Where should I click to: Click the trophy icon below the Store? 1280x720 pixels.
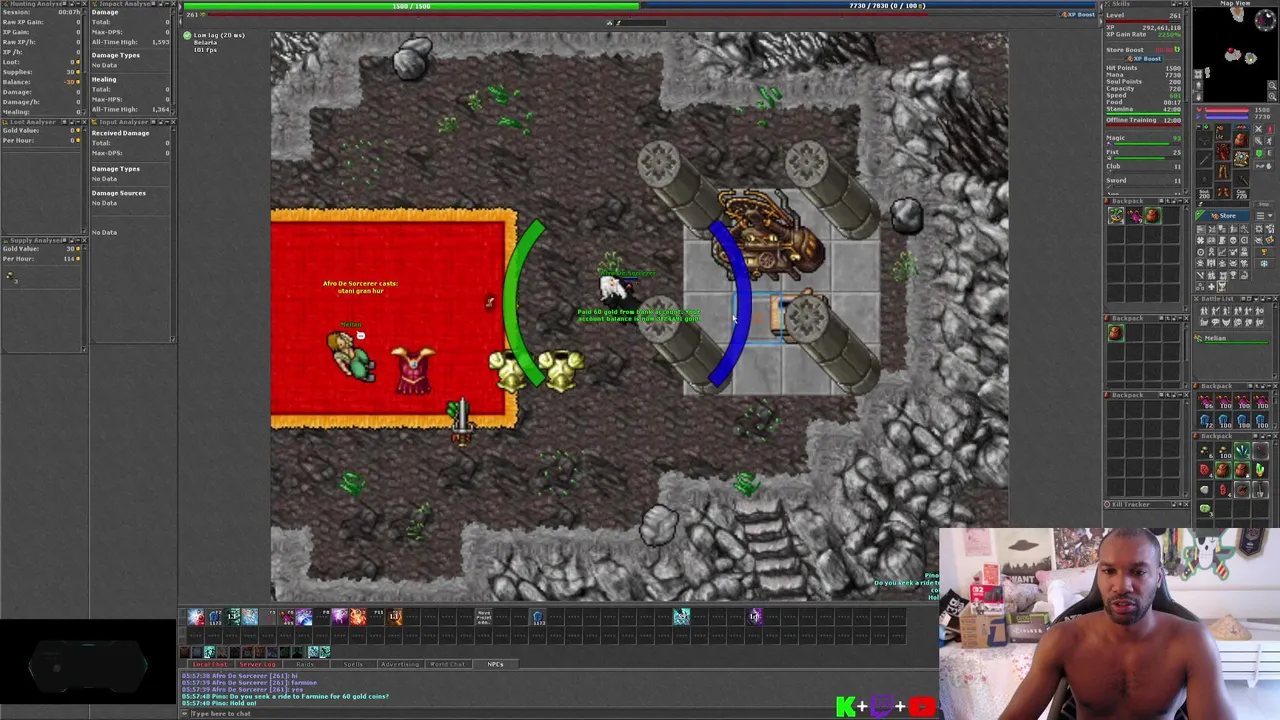tap(1264, 252)
